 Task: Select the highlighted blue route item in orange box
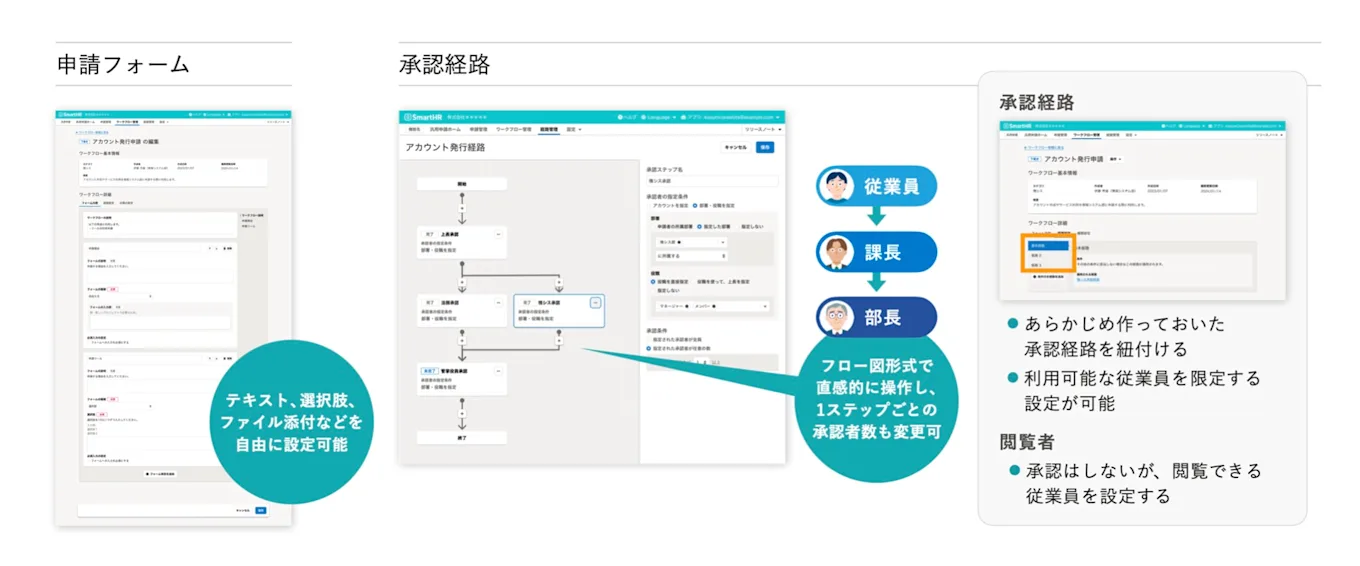click(x=1047, y=244)
